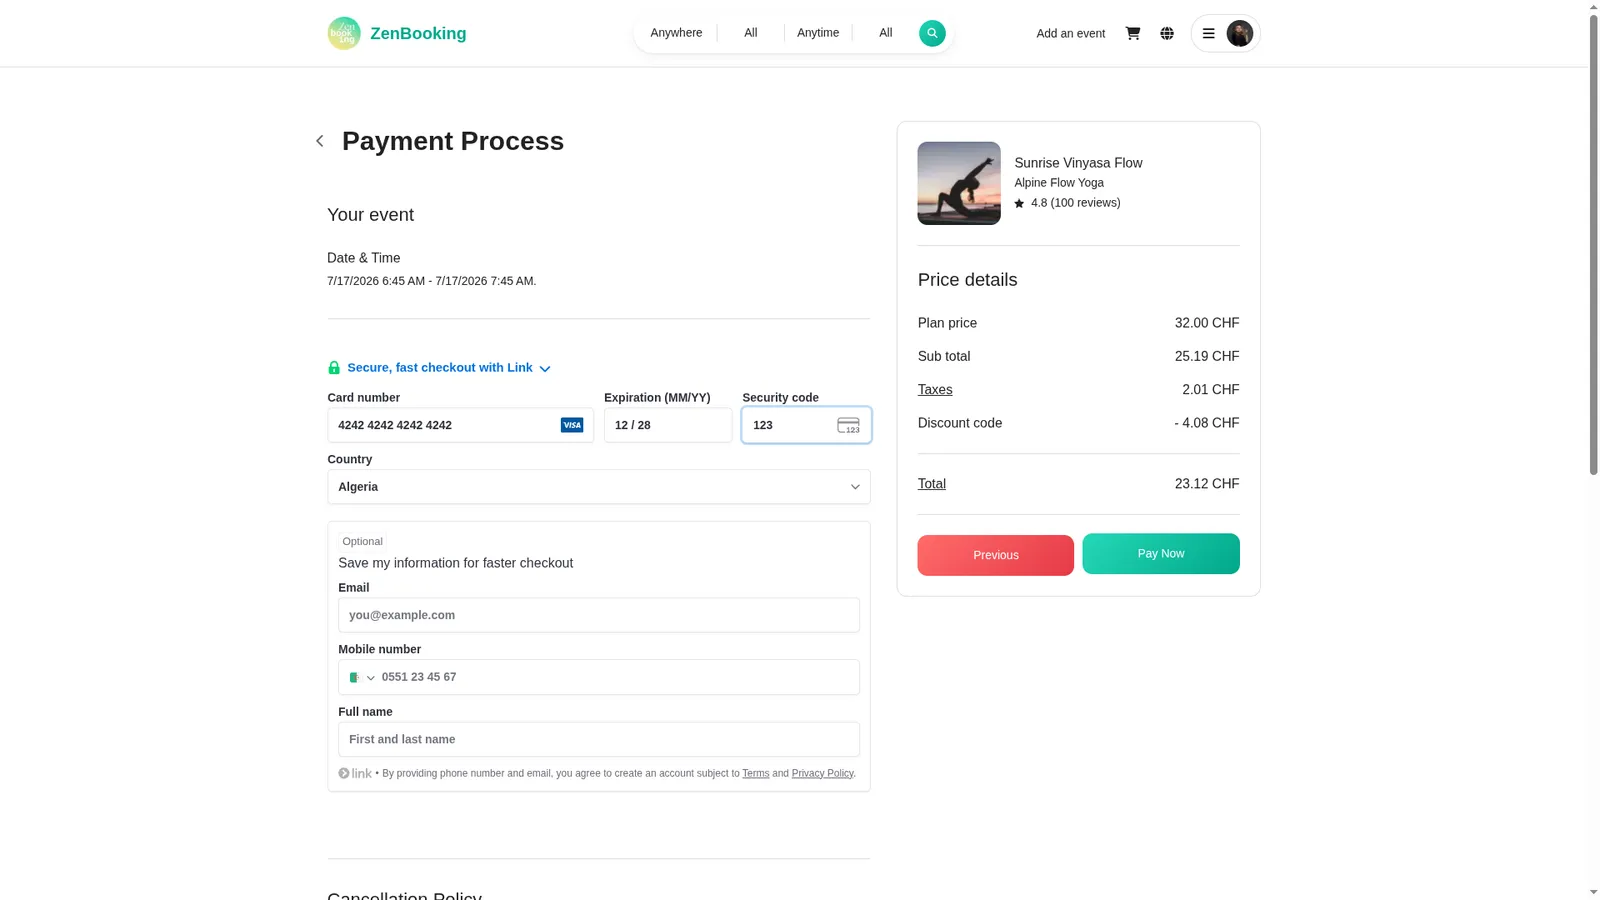The width and height of the screenshot is (1600, 900).
Task: Focus the Expiration date field
Action: [x=668, y=425]
